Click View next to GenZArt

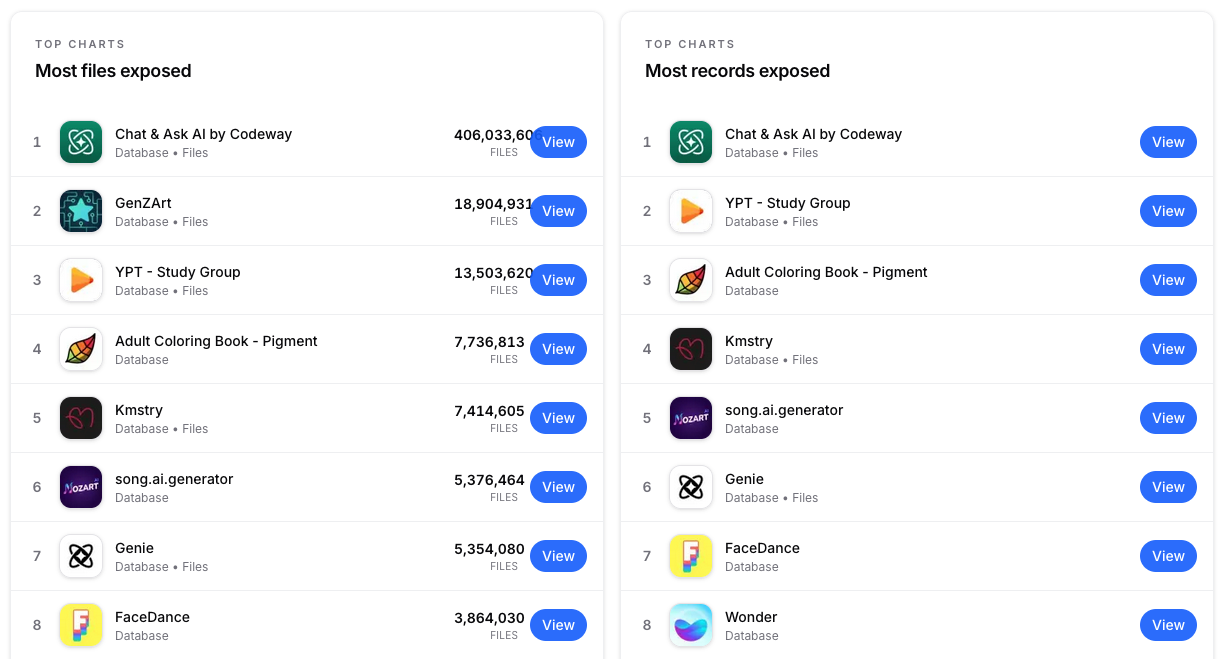pos(558,211)
